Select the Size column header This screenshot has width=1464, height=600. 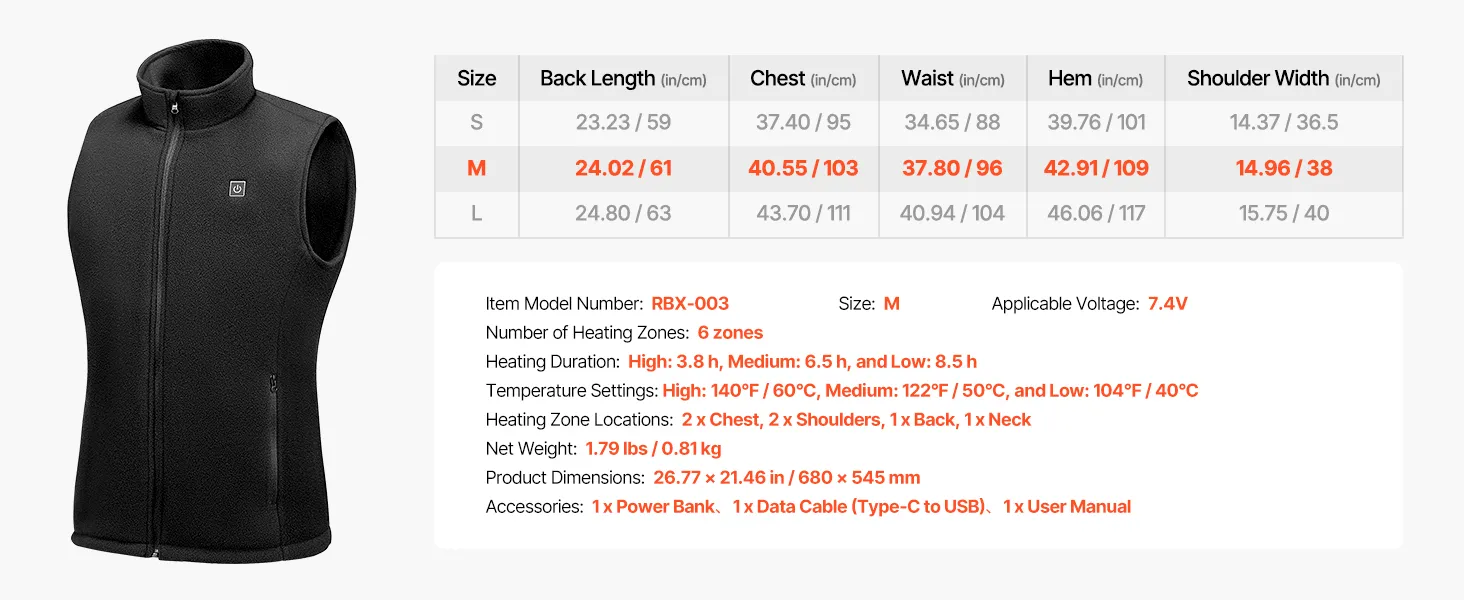pos(477,78)
